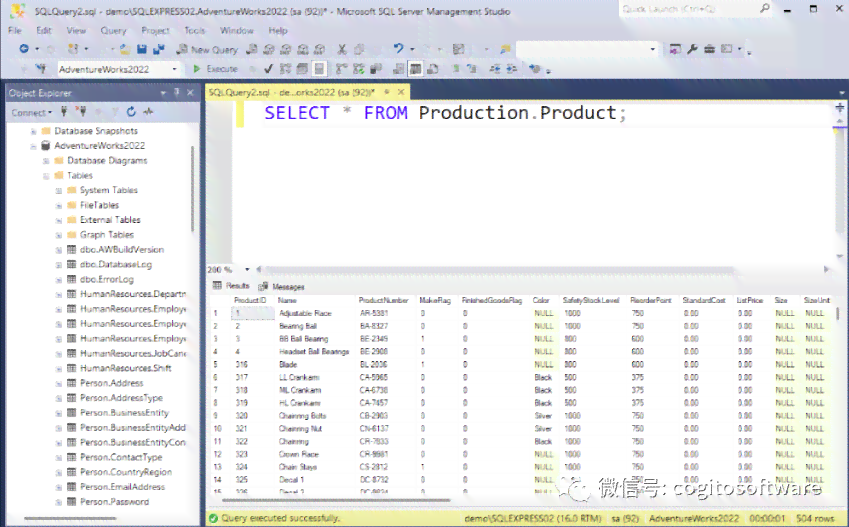Expand the dbo.ErrorLog table node

pyautogui.click(x=58, y=279)
